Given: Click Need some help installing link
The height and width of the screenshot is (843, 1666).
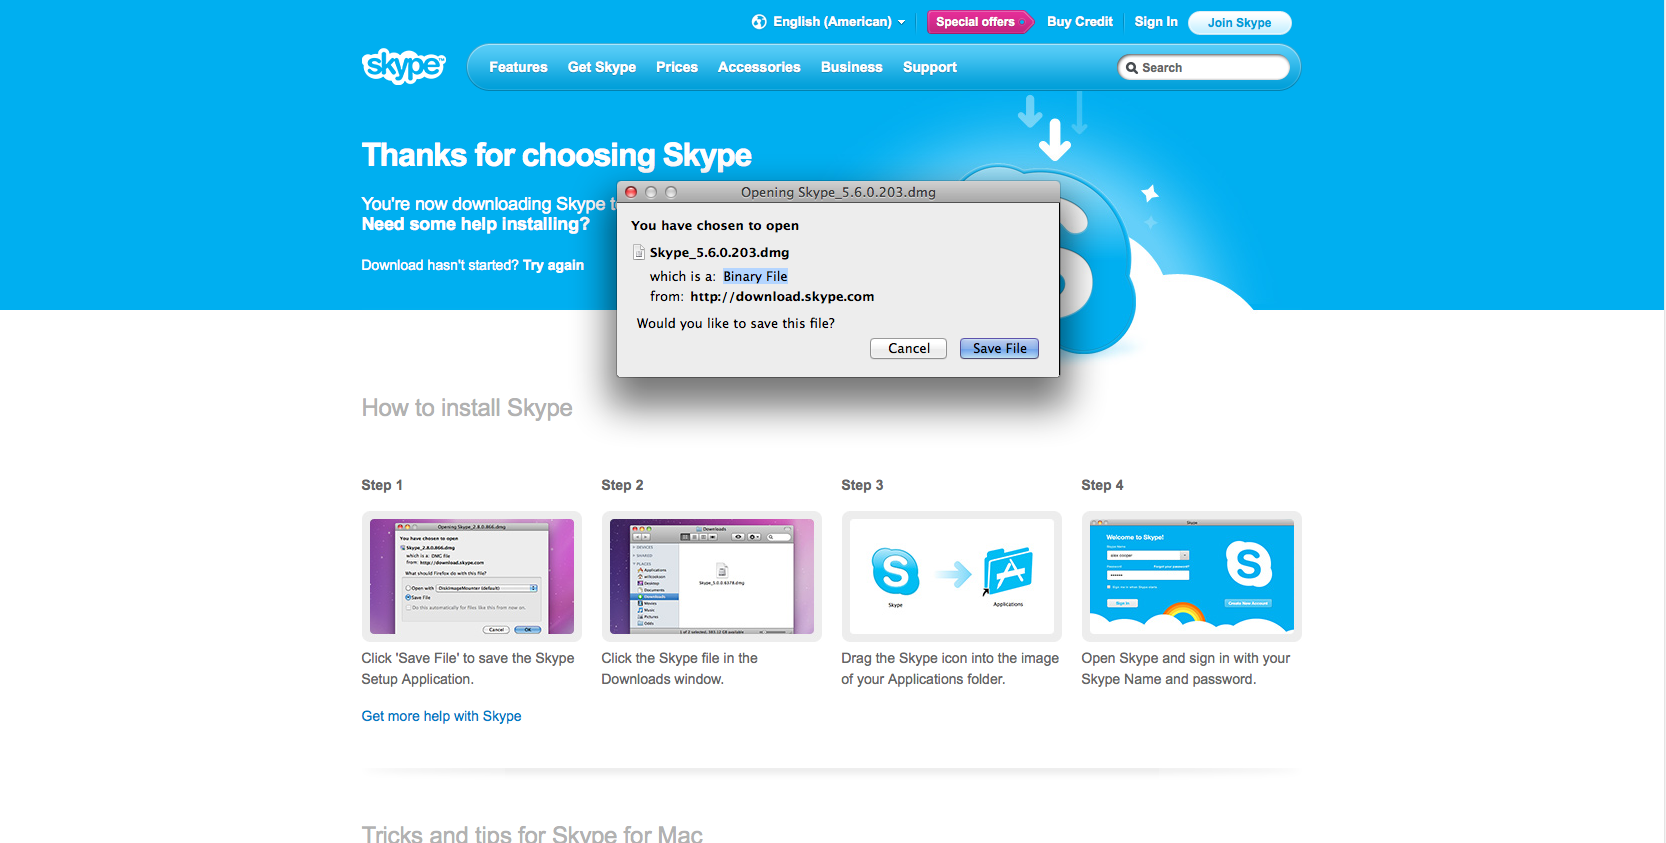Looking at the screenshot, I should pyautogui.click(x=476, y=224).
